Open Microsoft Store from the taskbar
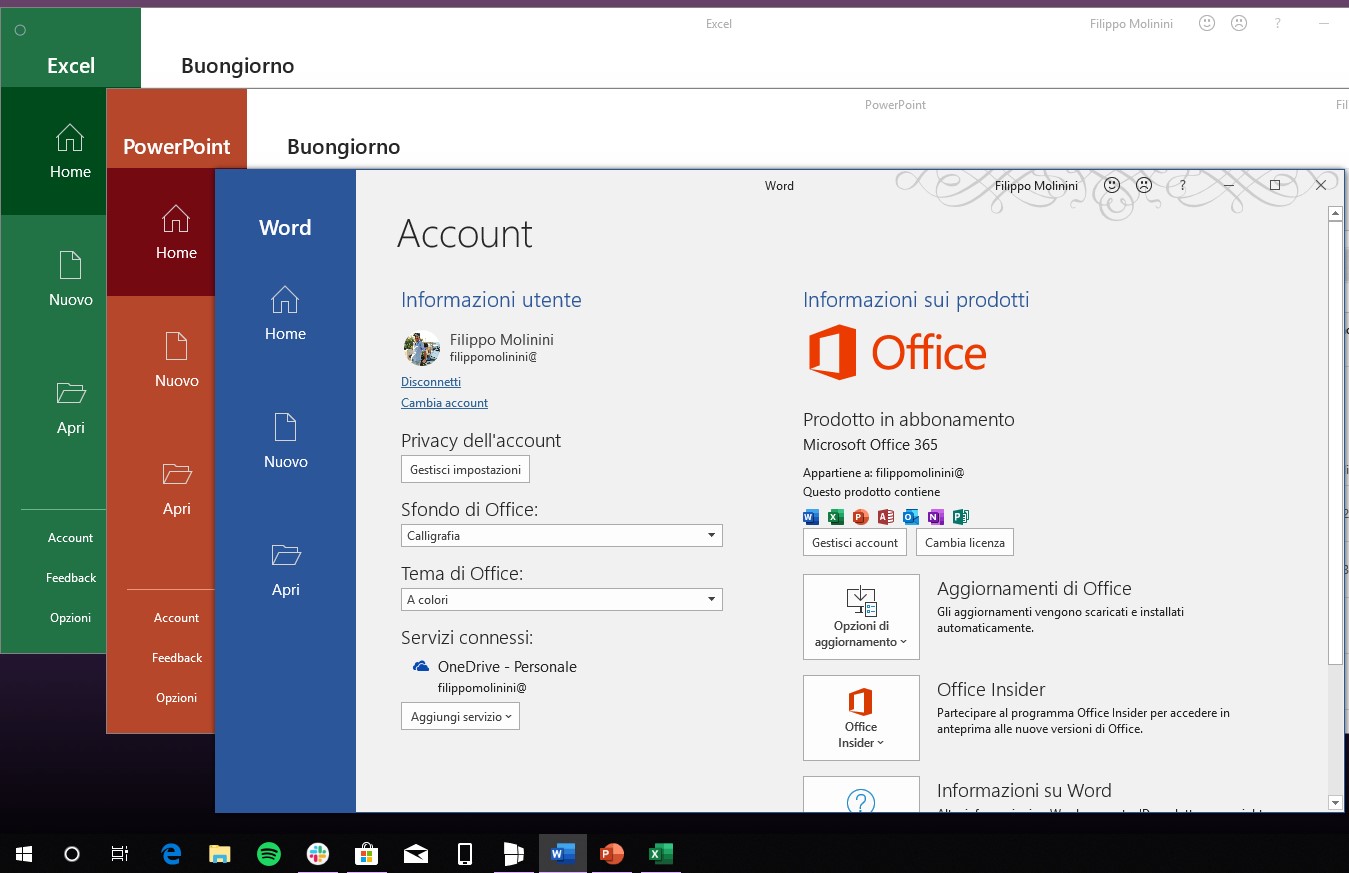This screenshot has height=873, width=1349. pyautogui.click(x=367, y=854)
